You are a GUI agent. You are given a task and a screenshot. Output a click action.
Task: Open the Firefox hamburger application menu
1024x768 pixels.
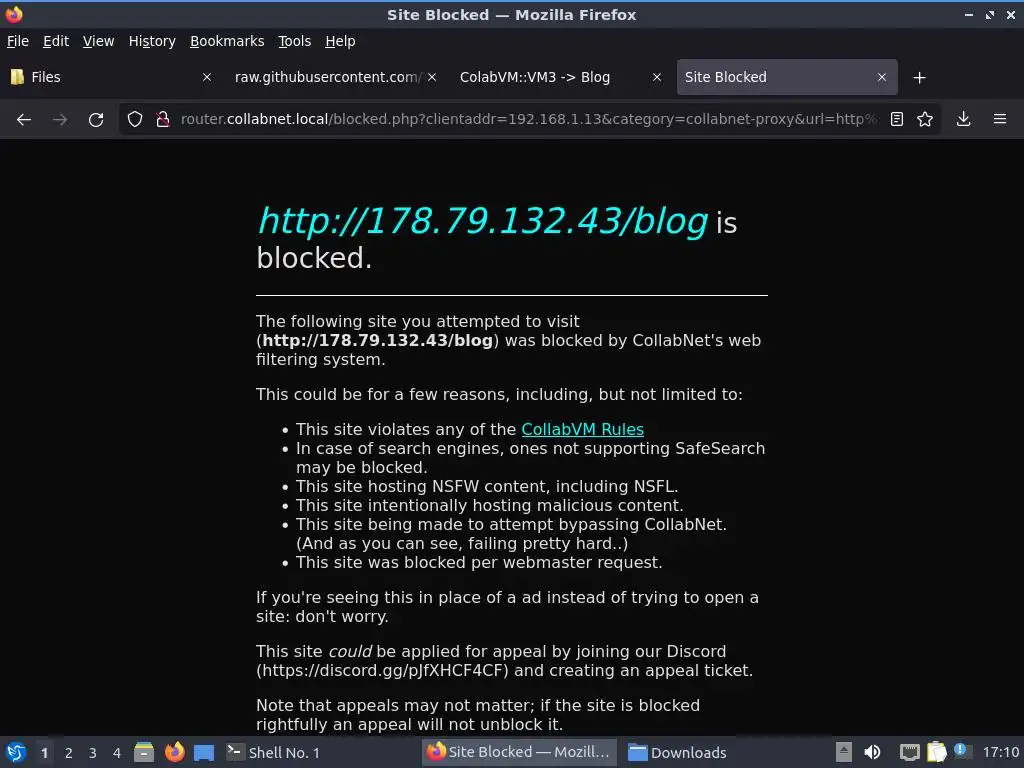(1000, 120)
